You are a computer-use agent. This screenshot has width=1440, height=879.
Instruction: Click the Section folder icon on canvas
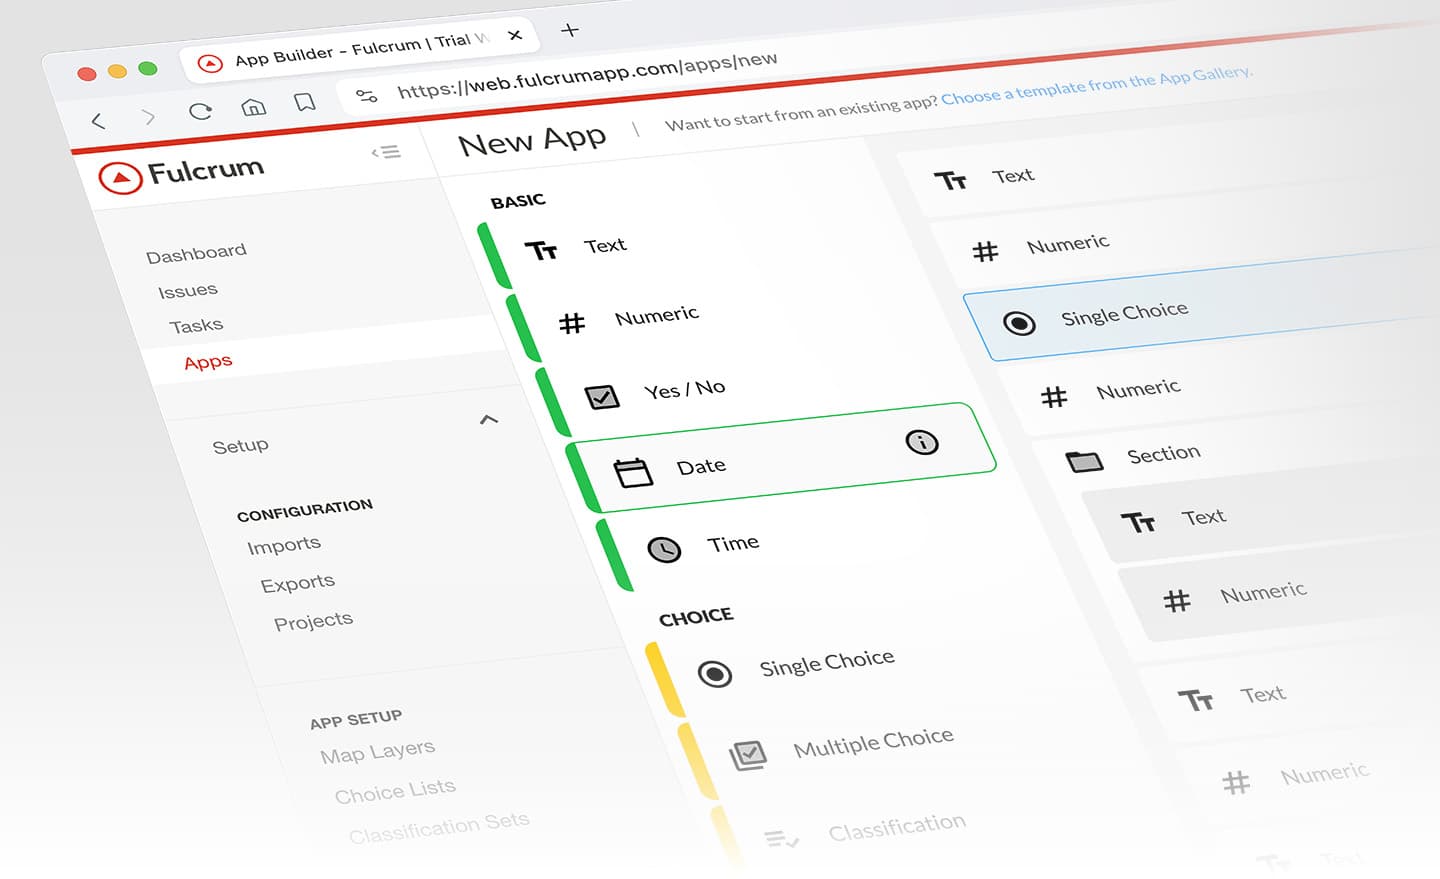(1084, 462)
